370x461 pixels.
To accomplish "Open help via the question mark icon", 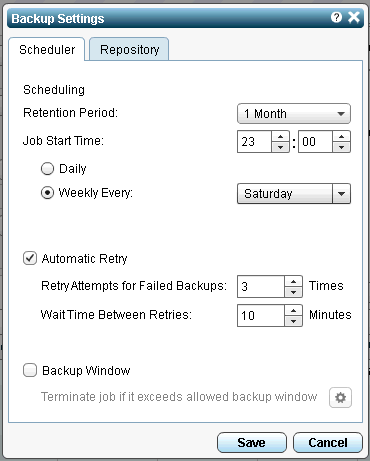I will coord(336,17).
